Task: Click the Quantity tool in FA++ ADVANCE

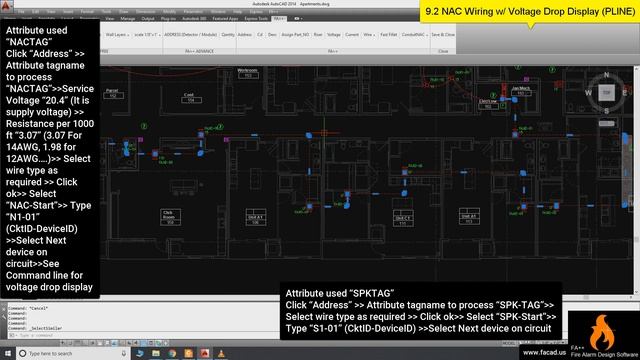Action: pyautogui.click(x=228, y=35)
